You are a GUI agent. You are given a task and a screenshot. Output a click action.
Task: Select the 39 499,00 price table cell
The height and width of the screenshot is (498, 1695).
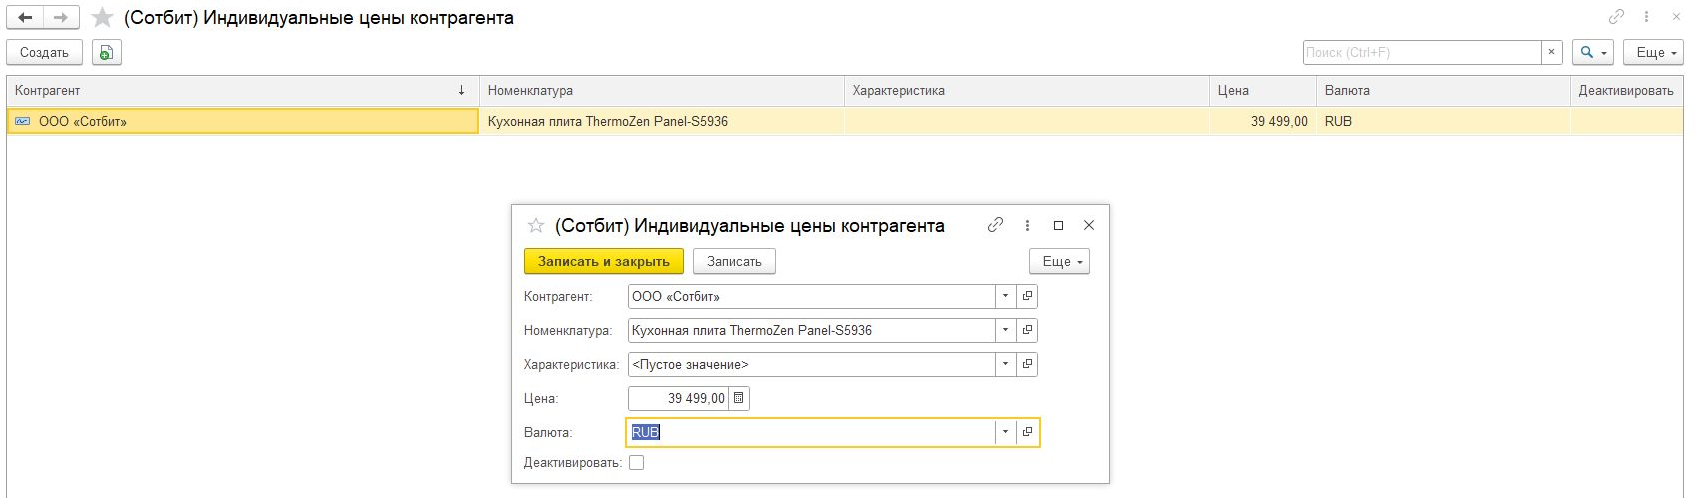[1263, 121]
